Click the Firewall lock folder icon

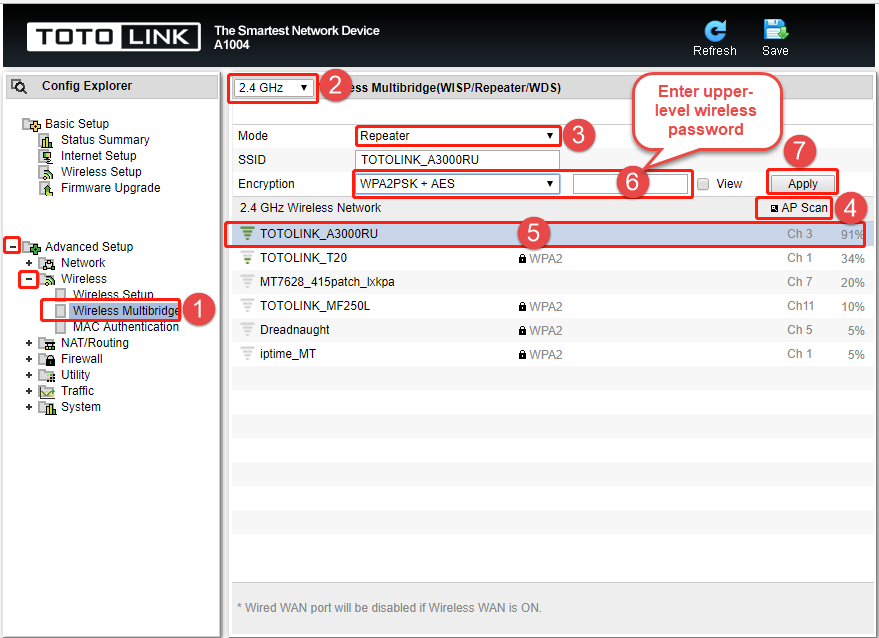coord(48,359)
